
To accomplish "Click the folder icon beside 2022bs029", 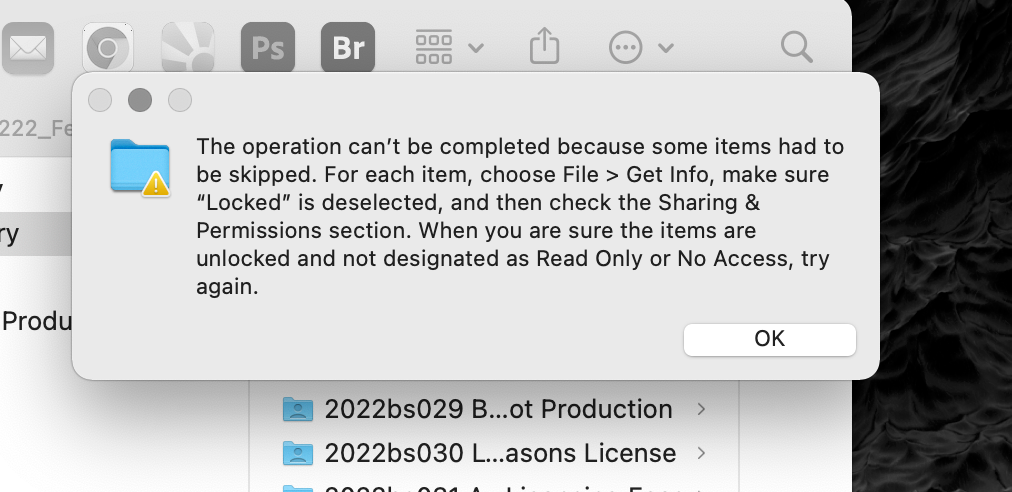I will (298, 409).
